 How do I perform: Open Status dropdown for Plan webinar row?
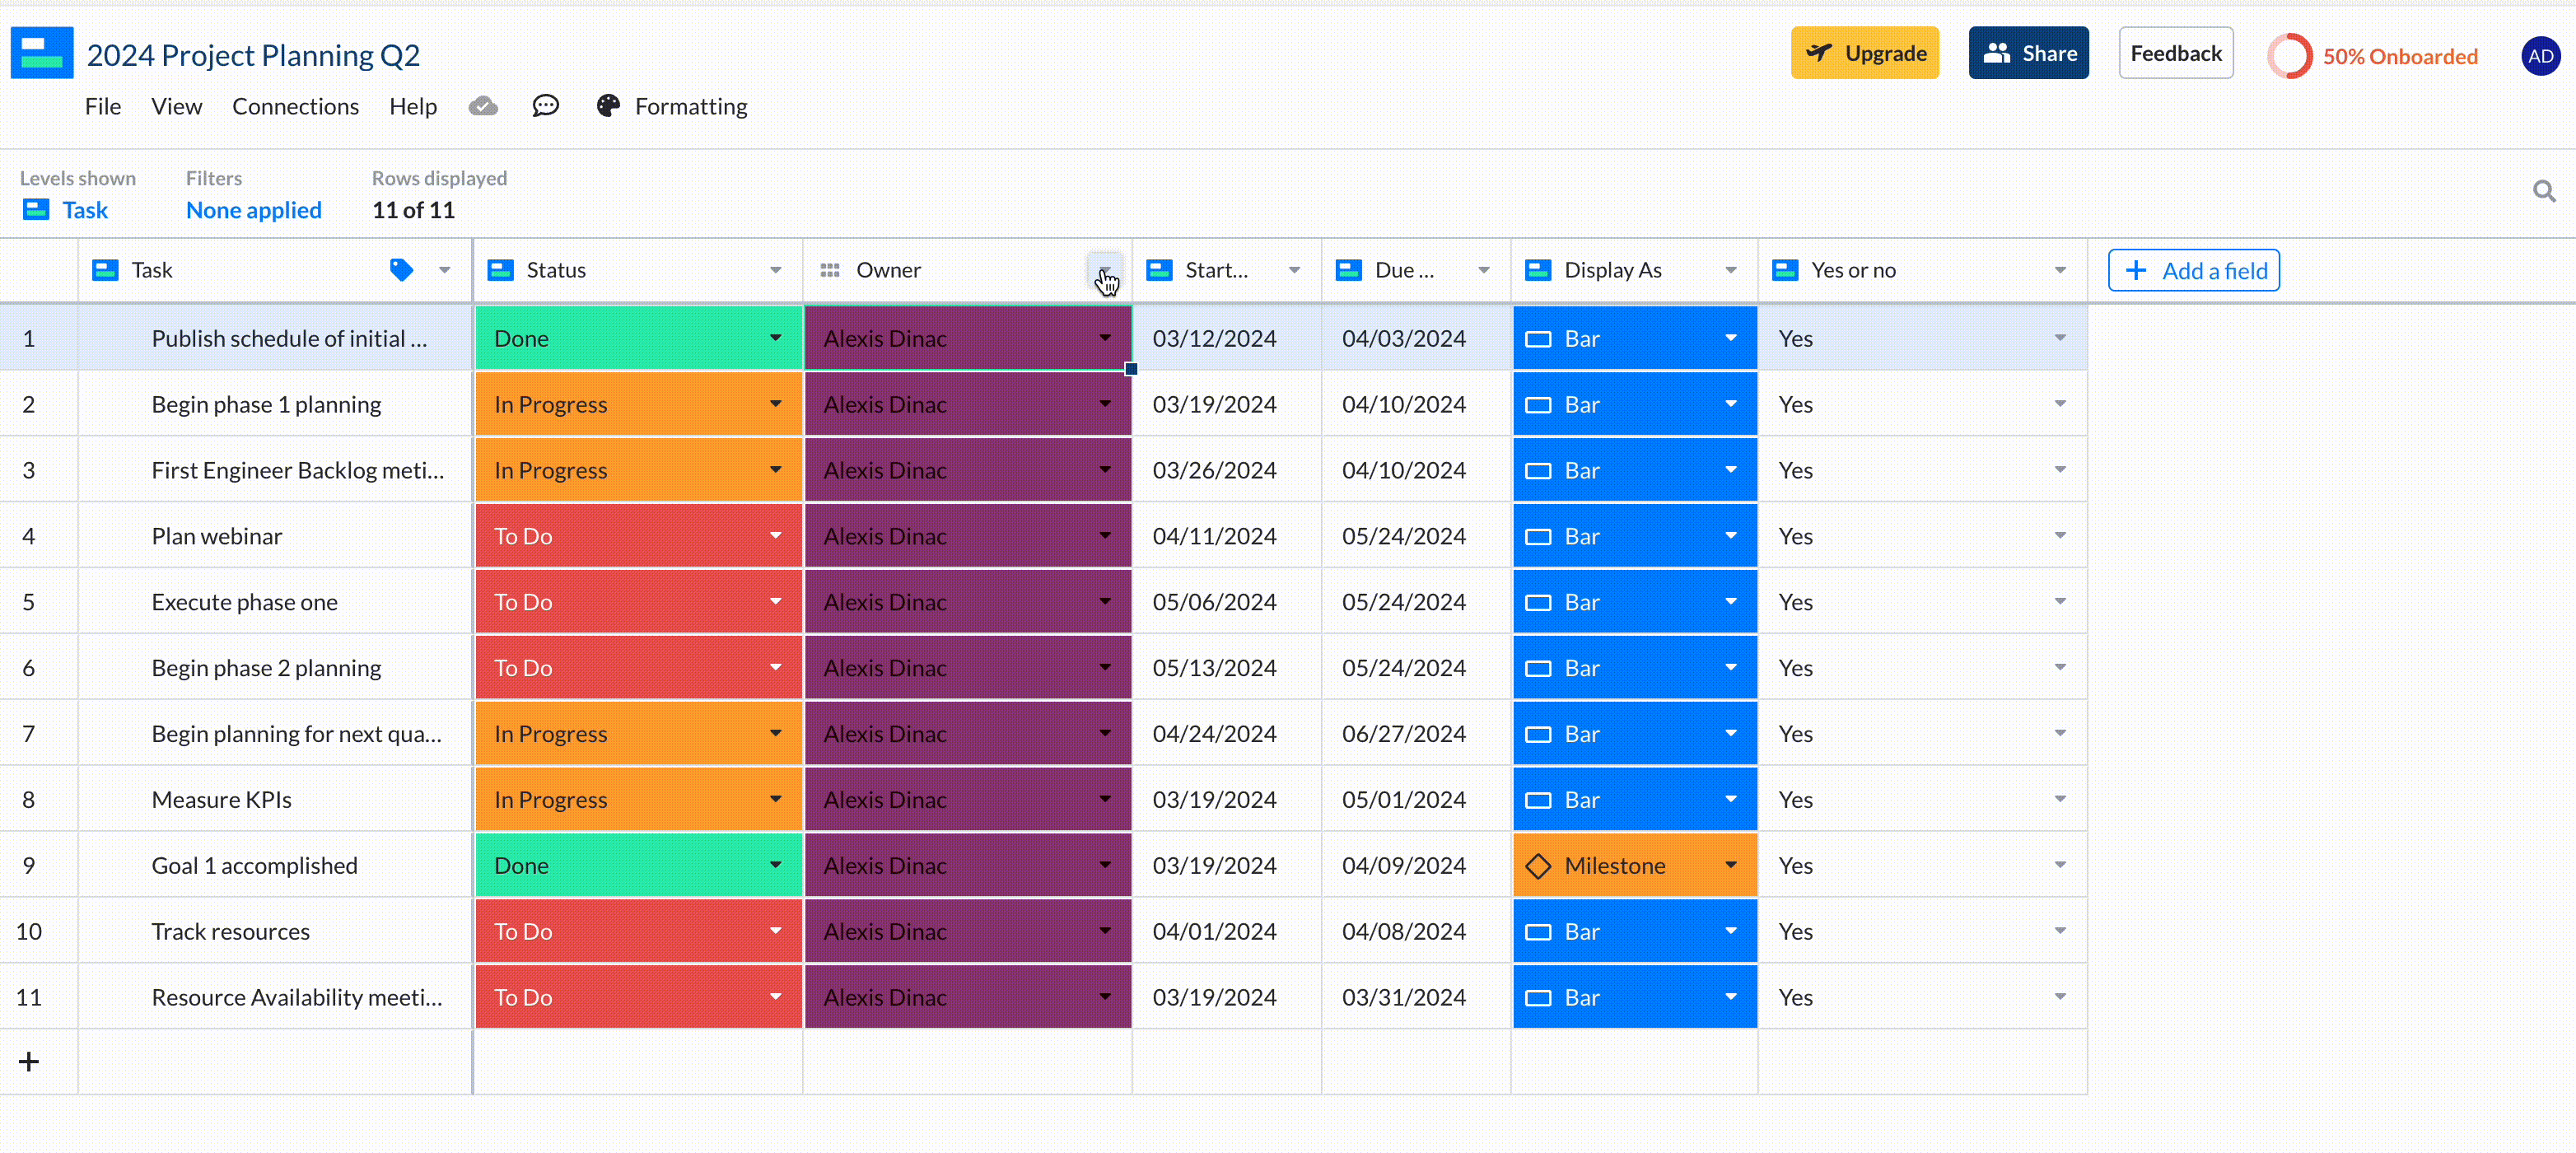coord(775,536)
